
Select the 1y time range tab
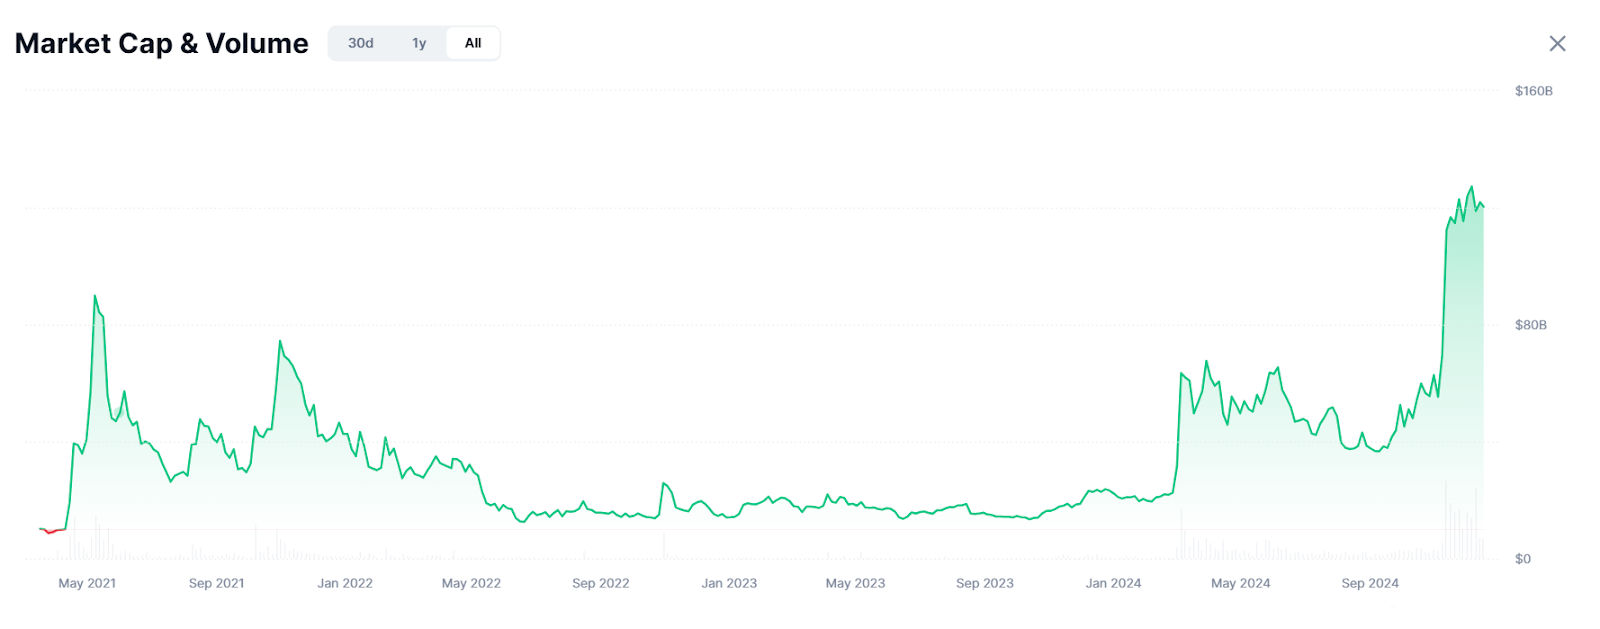(x=419, y=43)
